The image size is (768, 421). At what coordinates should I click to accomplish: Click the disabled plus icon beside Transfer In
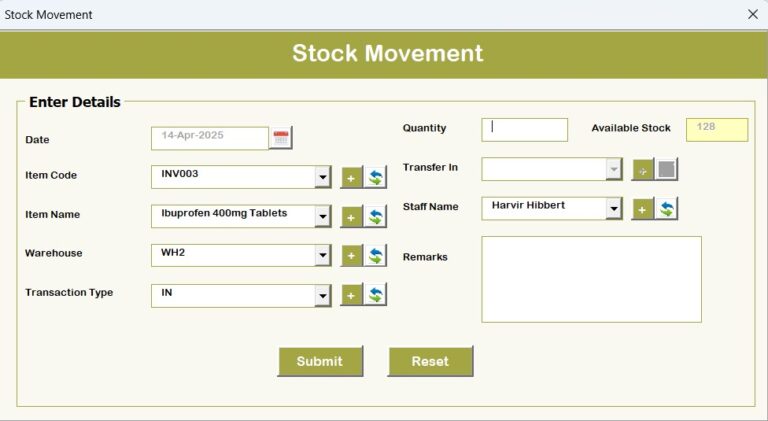[x=643, y=170]
